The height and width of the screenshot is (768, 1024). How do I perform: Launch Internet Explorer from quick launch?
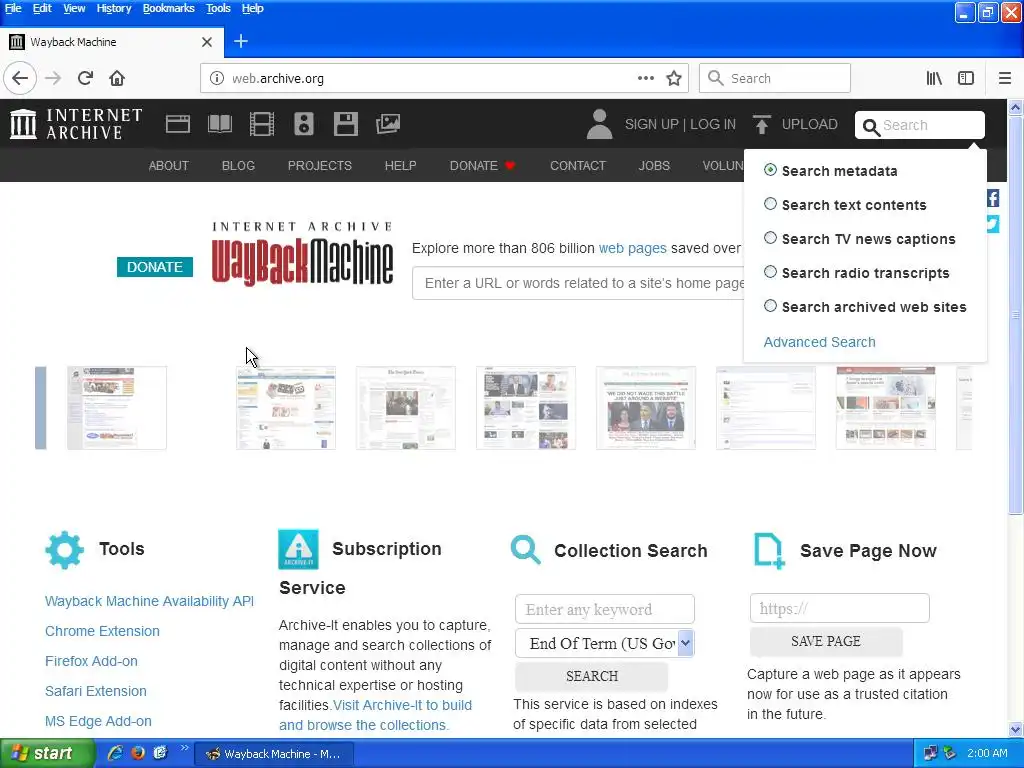[x=115, y=753]
